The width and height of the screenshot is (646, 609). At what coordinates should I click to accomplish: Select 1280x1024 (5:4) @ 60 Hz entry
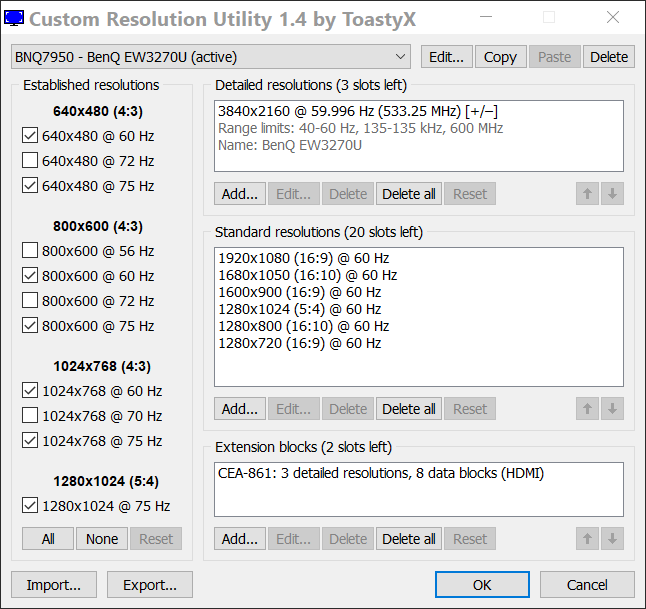(x=419, y=309)
